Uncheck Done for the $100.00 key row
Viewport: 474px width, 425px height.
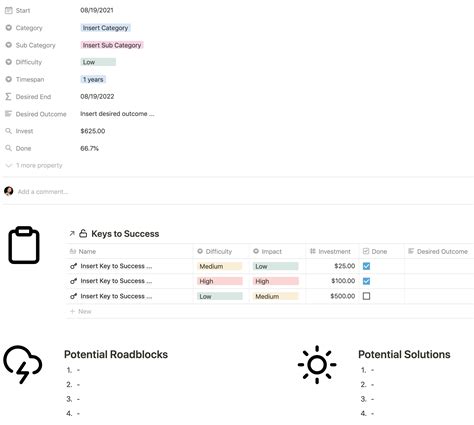click(366, 281)
